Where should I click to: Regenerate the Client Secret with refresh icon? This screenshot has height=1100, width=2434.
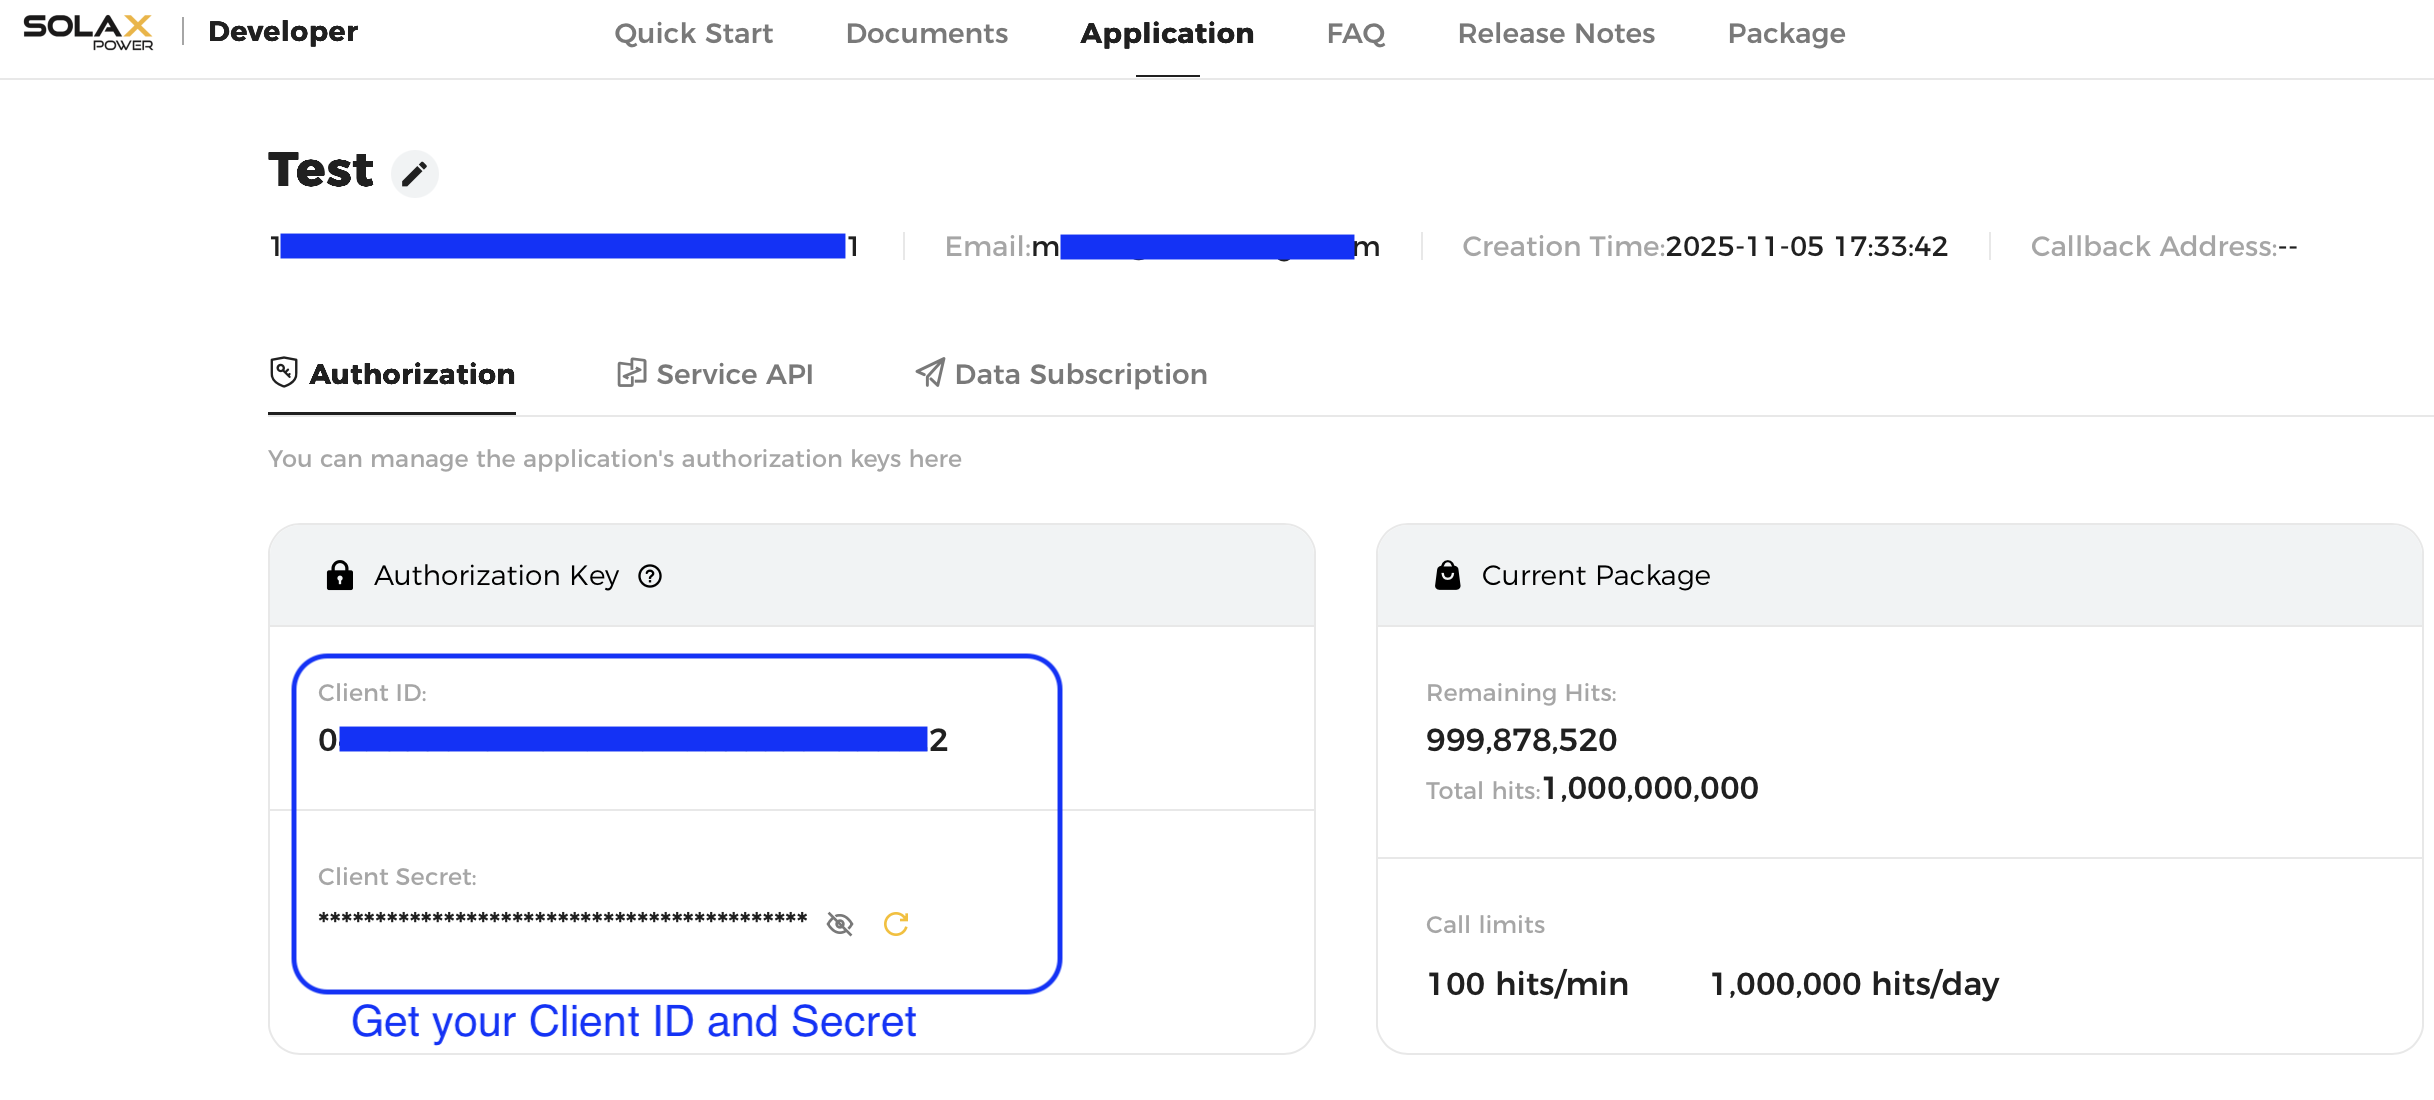[896, 923]
